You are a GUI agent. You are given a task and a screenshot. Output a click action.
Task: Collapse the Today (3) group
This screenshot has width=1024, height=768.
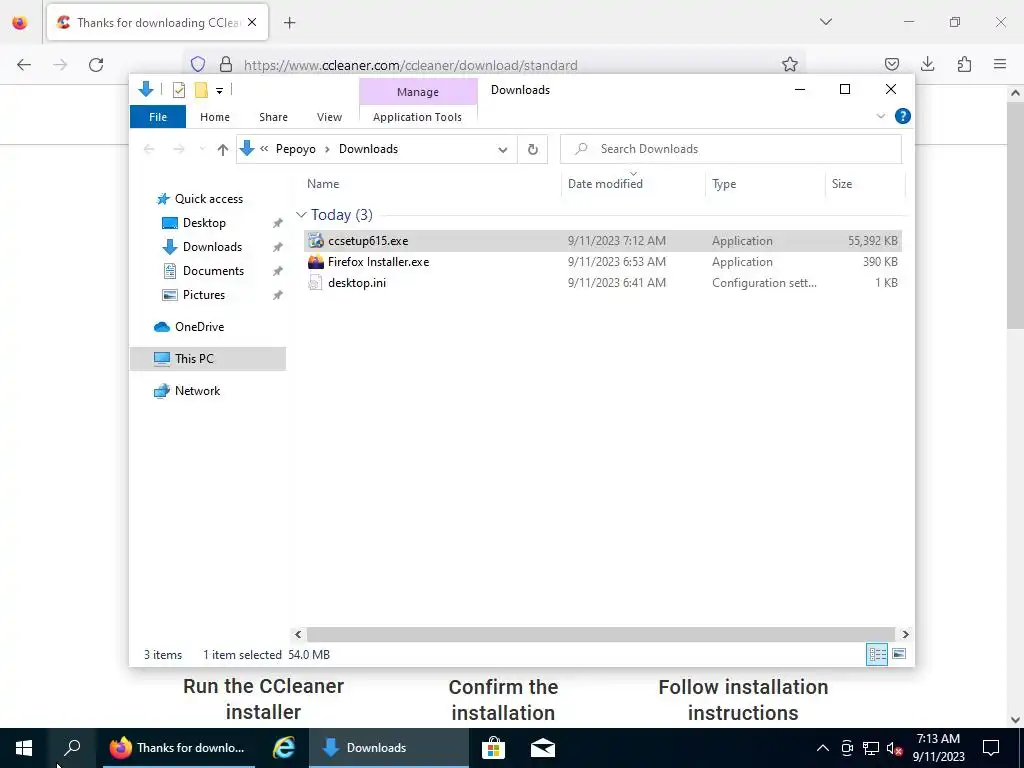(301, 215)
